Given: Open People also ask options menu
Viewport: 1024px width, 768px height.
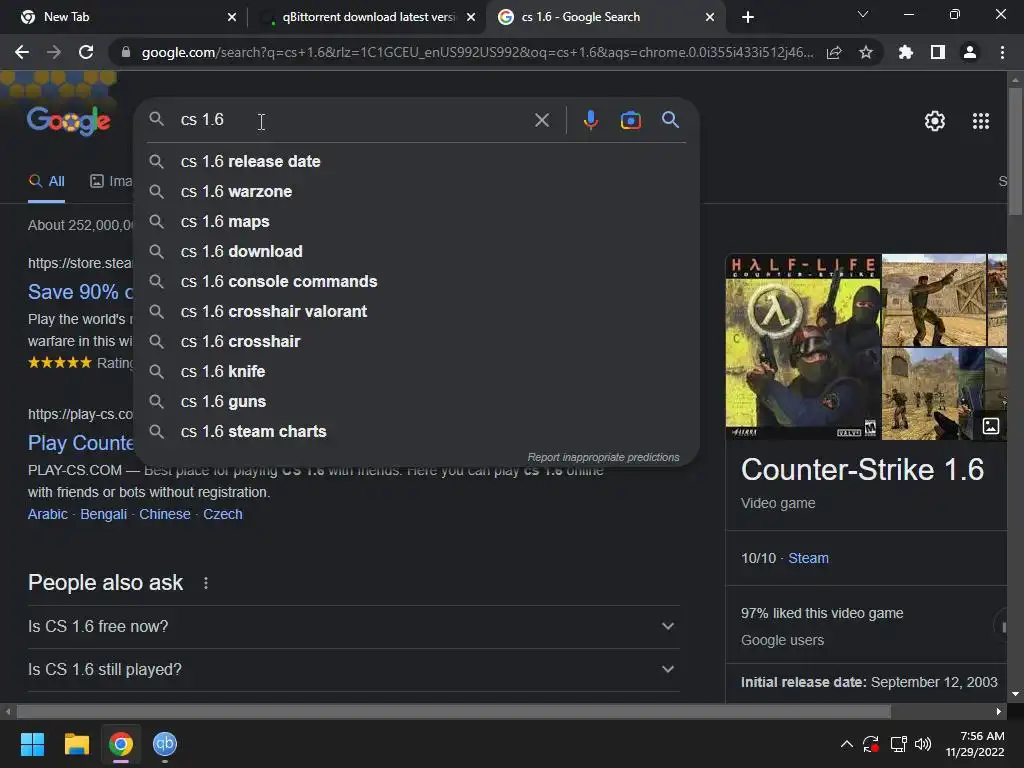Looking at the screenshot, I should (206, 583).
